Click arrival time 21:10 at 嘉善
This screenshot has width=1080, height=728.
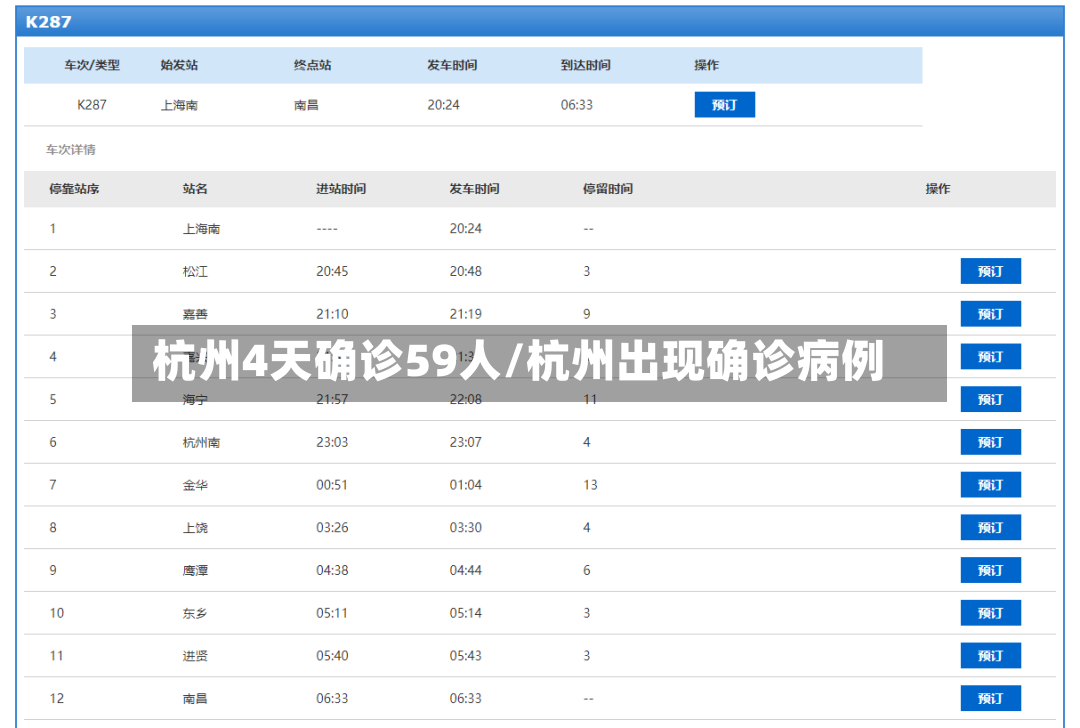[332, 314]
